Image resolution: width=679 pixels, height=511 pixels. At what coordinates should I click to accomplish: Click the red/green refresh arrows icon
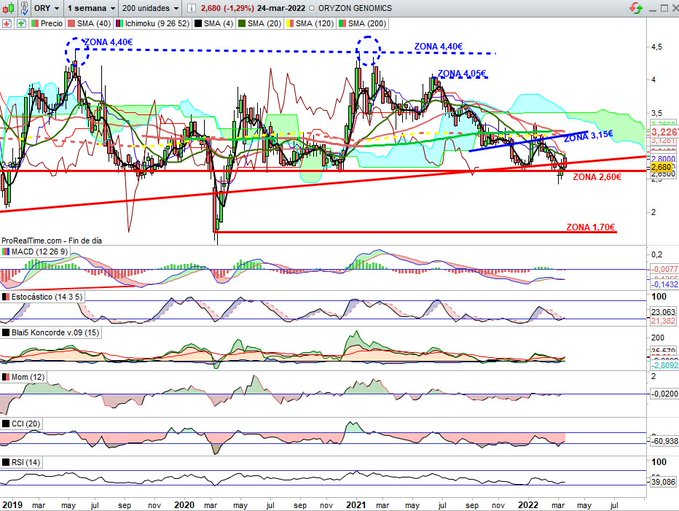pos(636,8)
